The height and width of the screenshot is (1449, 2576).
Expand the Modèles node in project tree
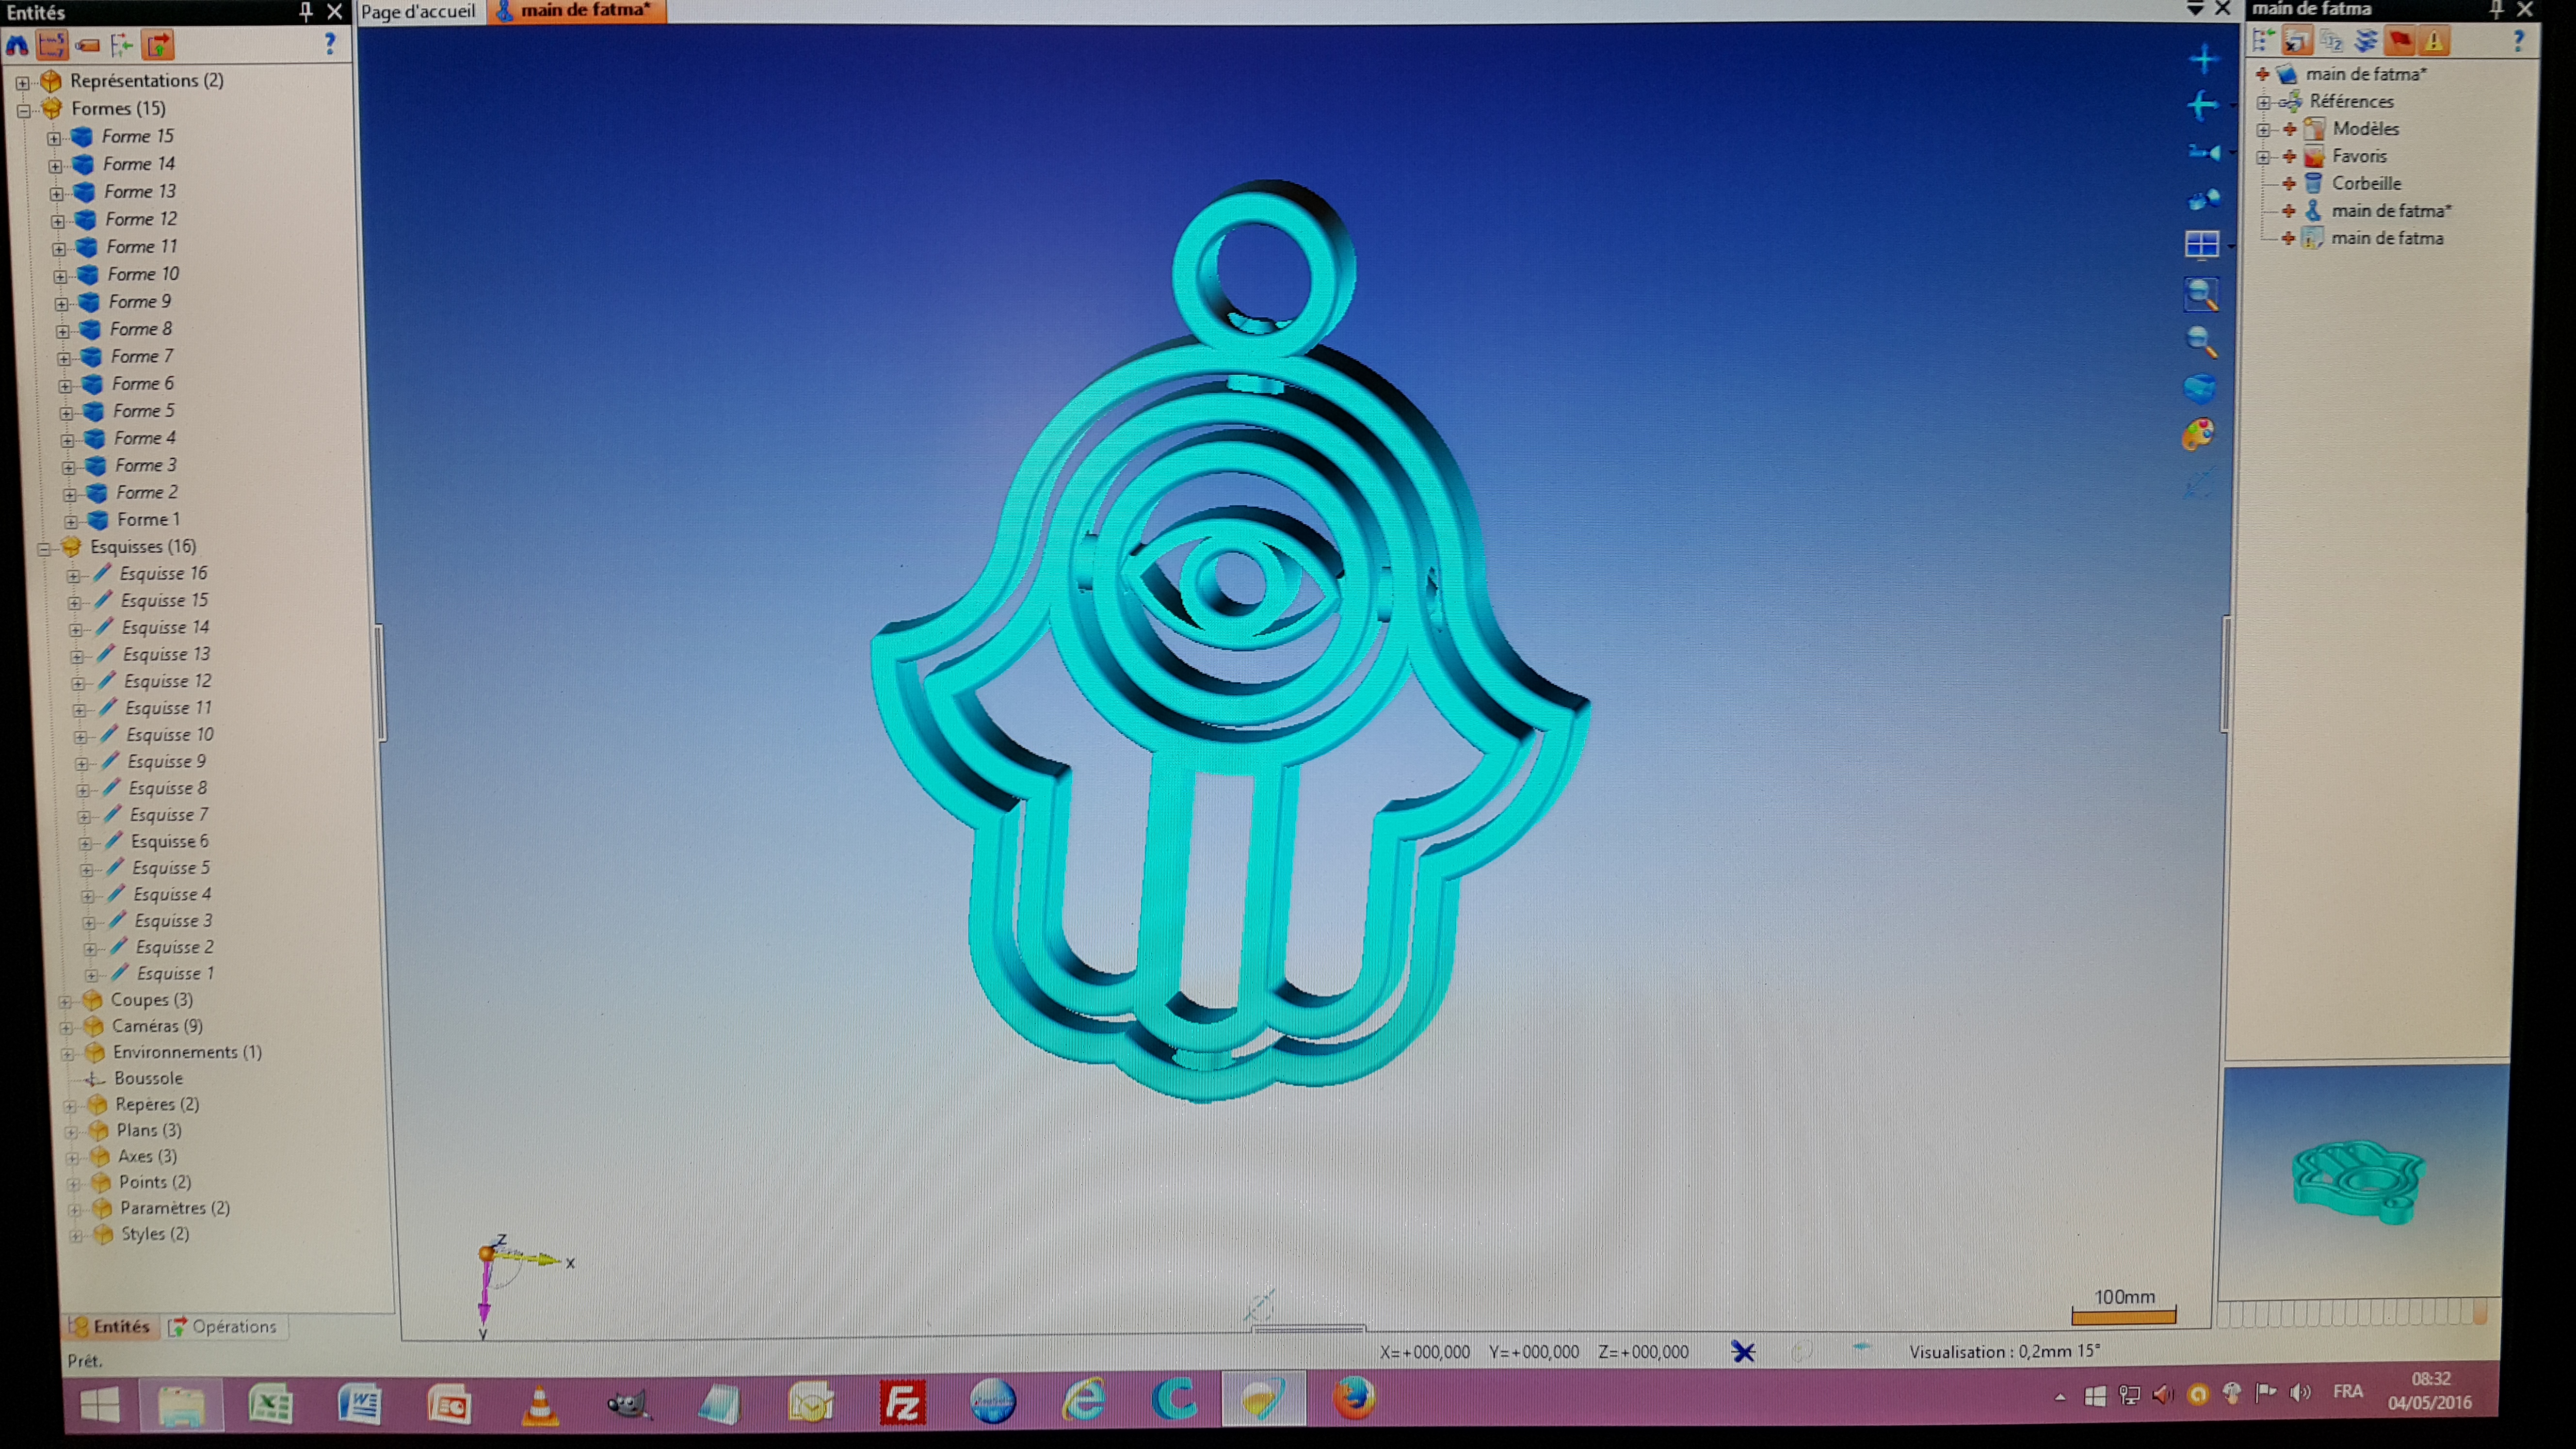point(2264,130)
